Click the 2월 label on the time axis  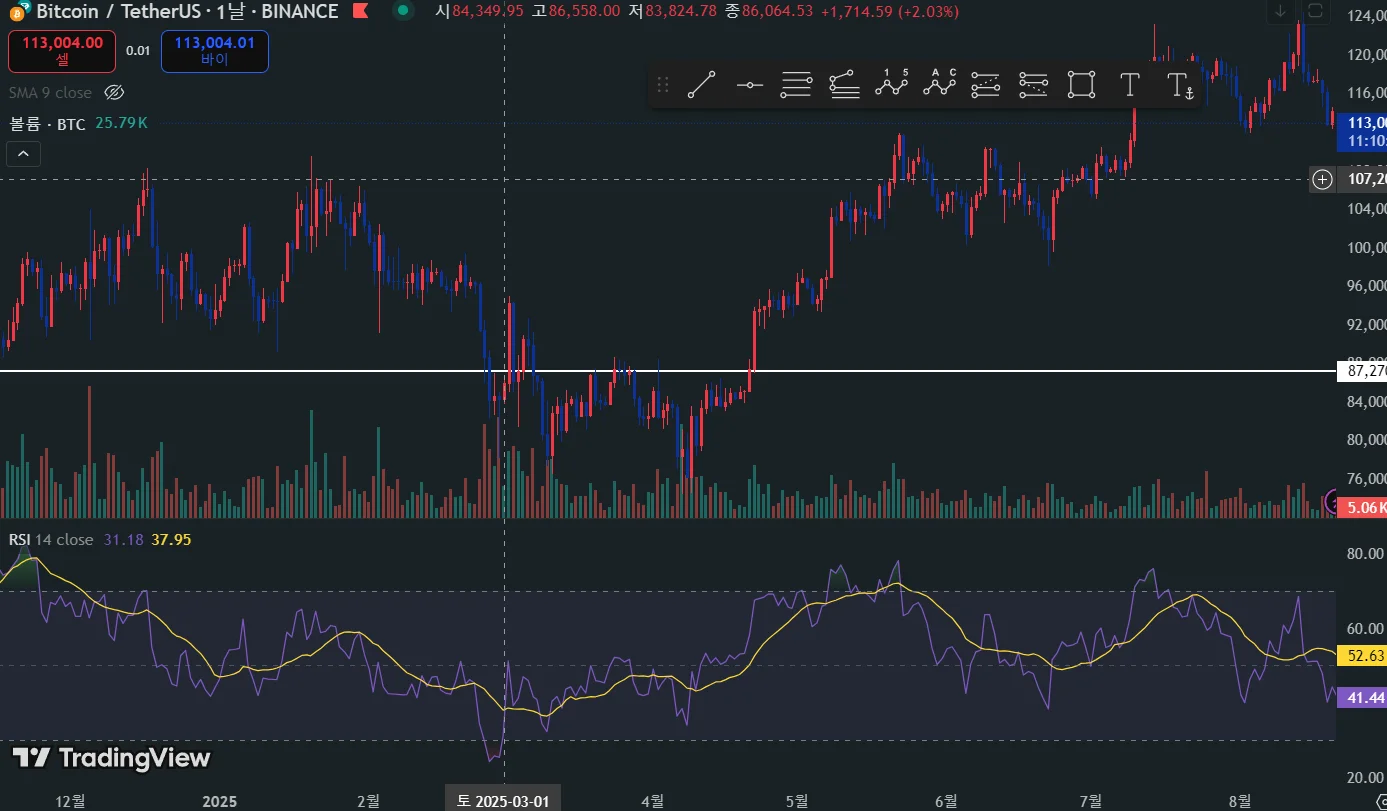click(367, 800)
